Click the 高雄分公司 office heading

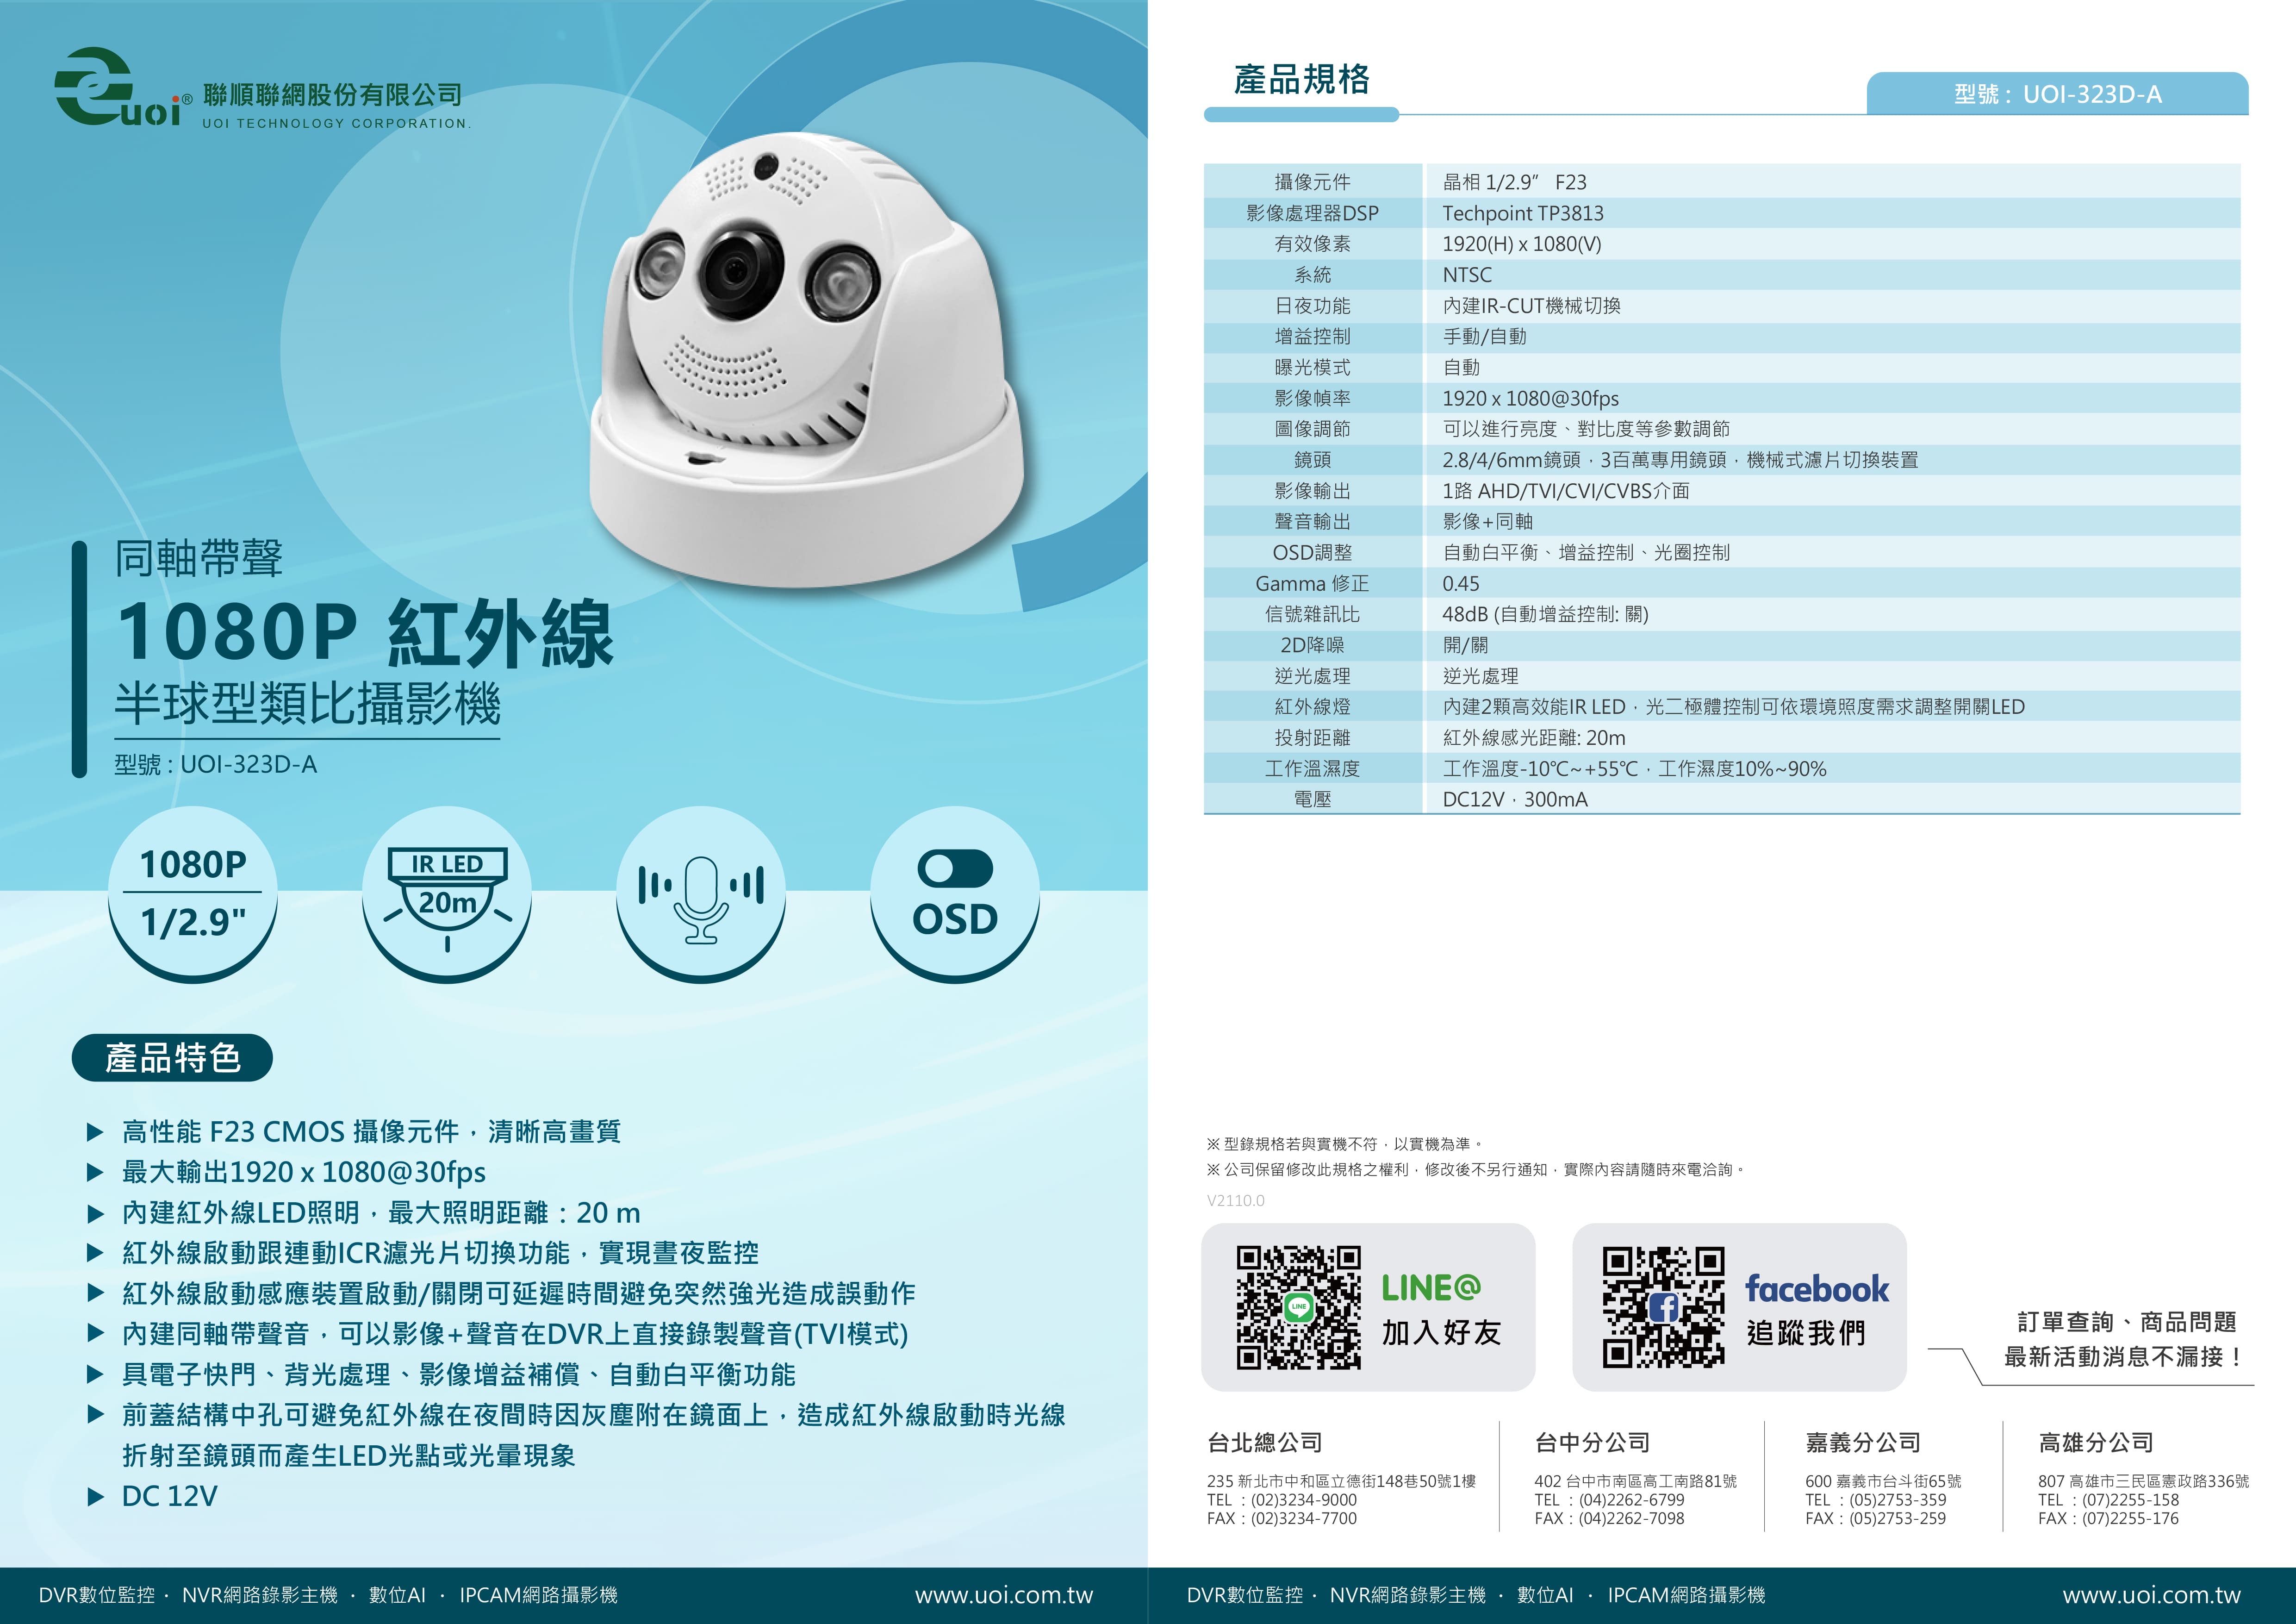[2096, 1442]
